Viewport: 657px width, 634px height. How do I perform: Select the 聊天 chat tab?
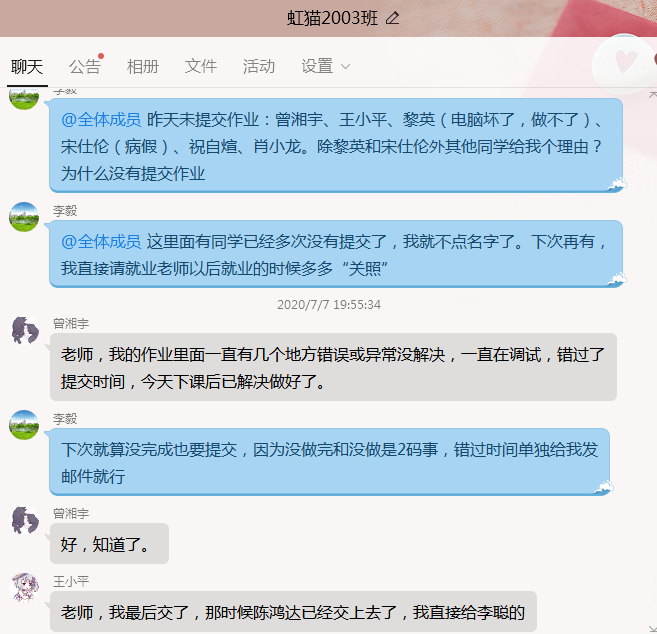click(x=27, y=66)
